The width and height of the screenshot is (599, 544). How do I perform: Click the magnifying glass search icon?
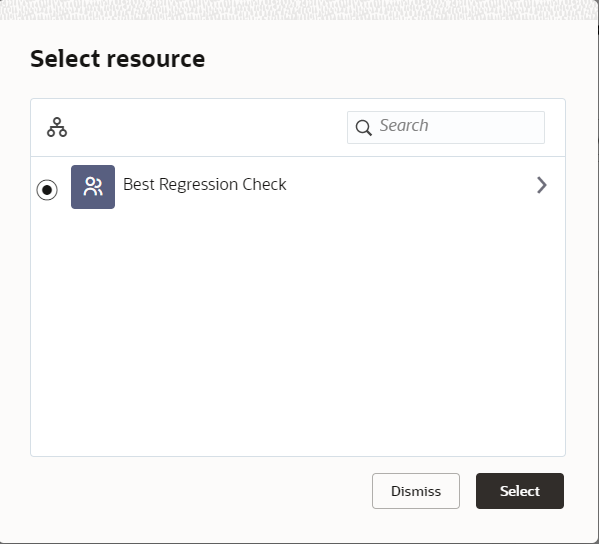(363, 128)
